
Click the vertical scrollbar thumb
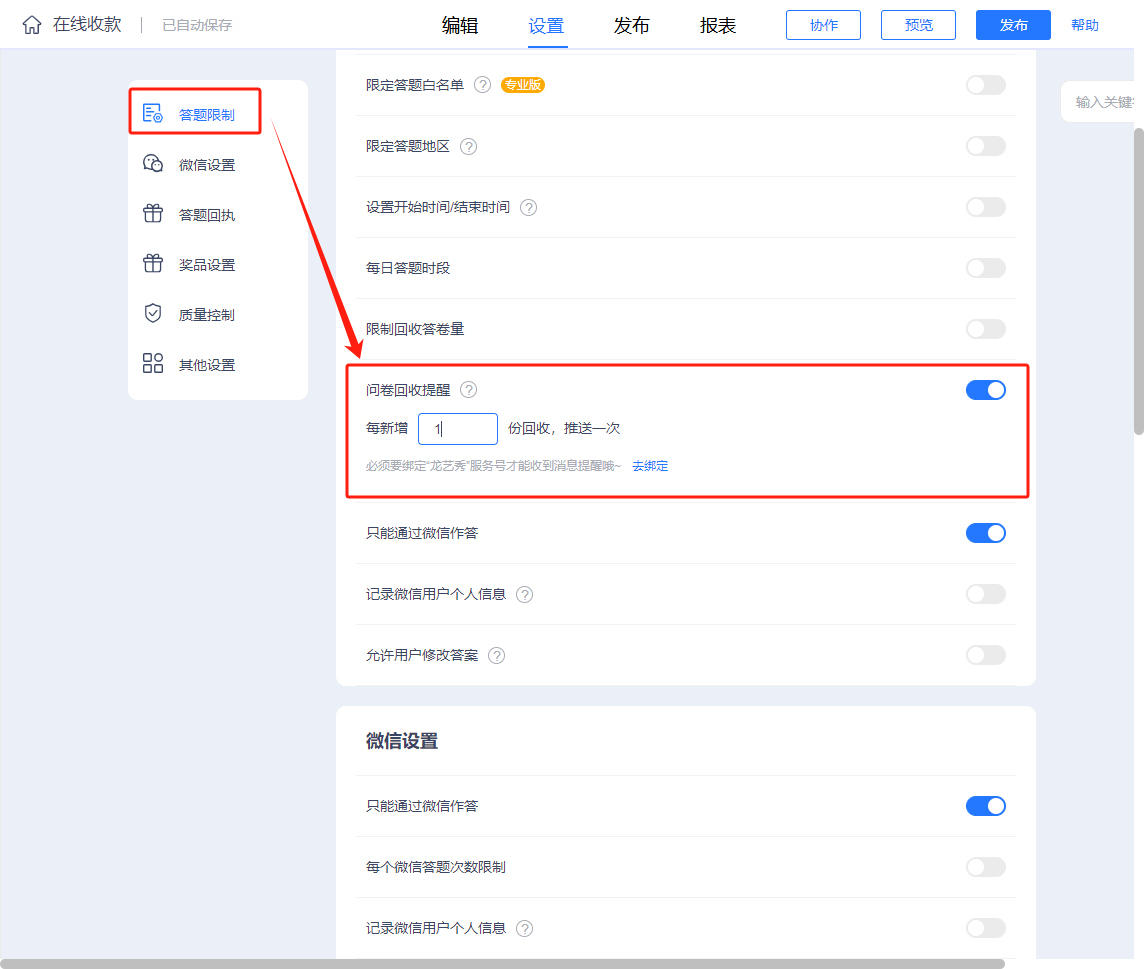(x=1138, y=281)
